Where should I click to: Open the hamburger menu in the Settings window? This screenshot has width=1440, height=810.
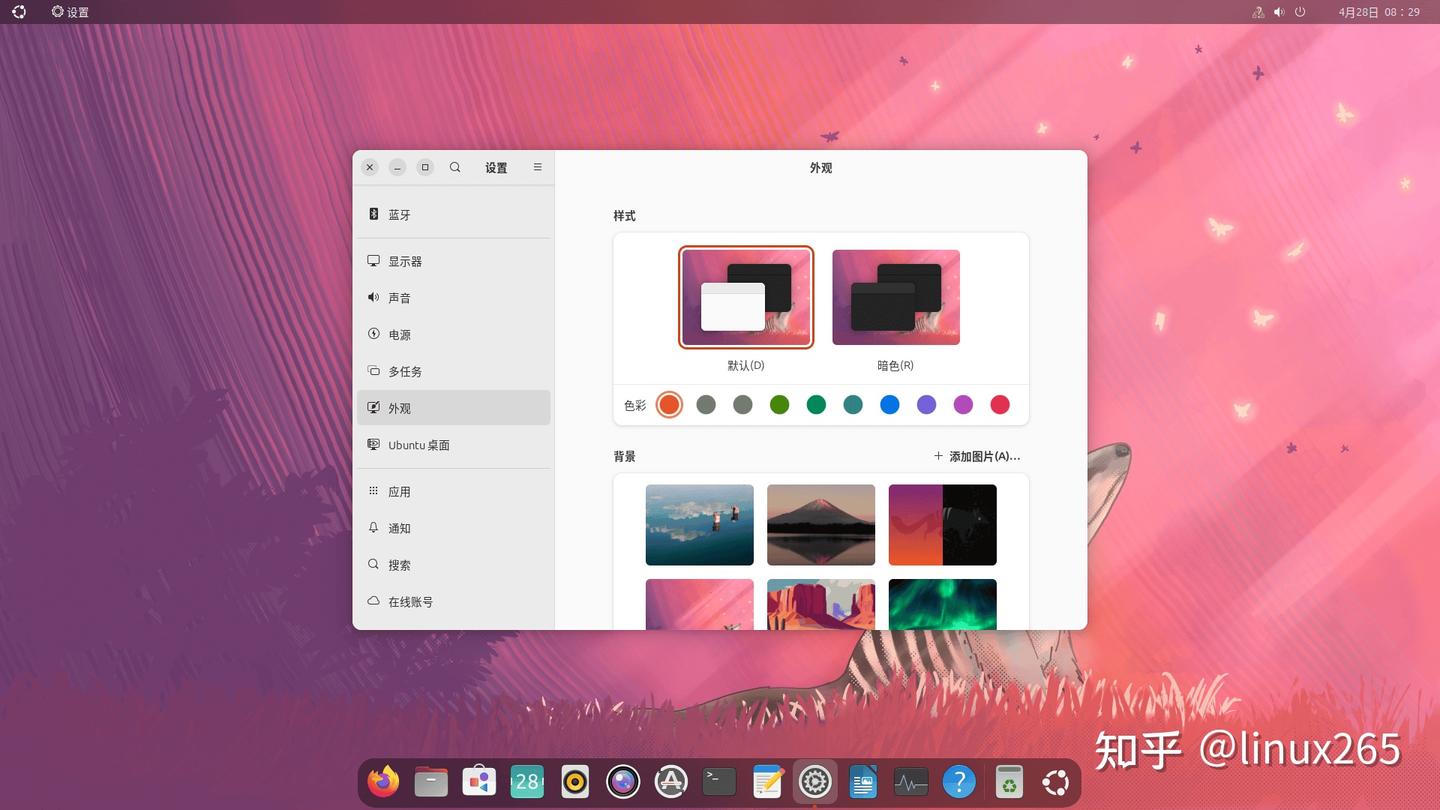click(537, 167)
